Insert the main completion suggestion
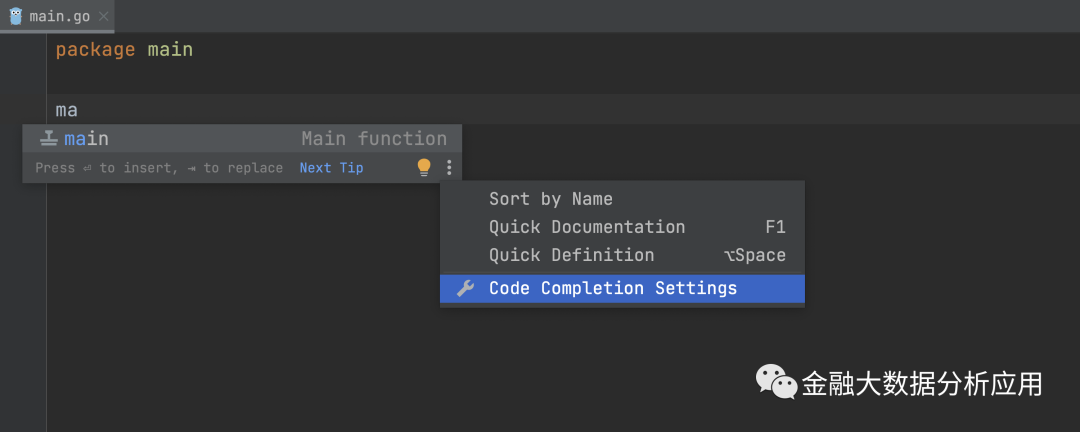Image resolution: width=1080 pixels, height=432 pixels. 87,139
